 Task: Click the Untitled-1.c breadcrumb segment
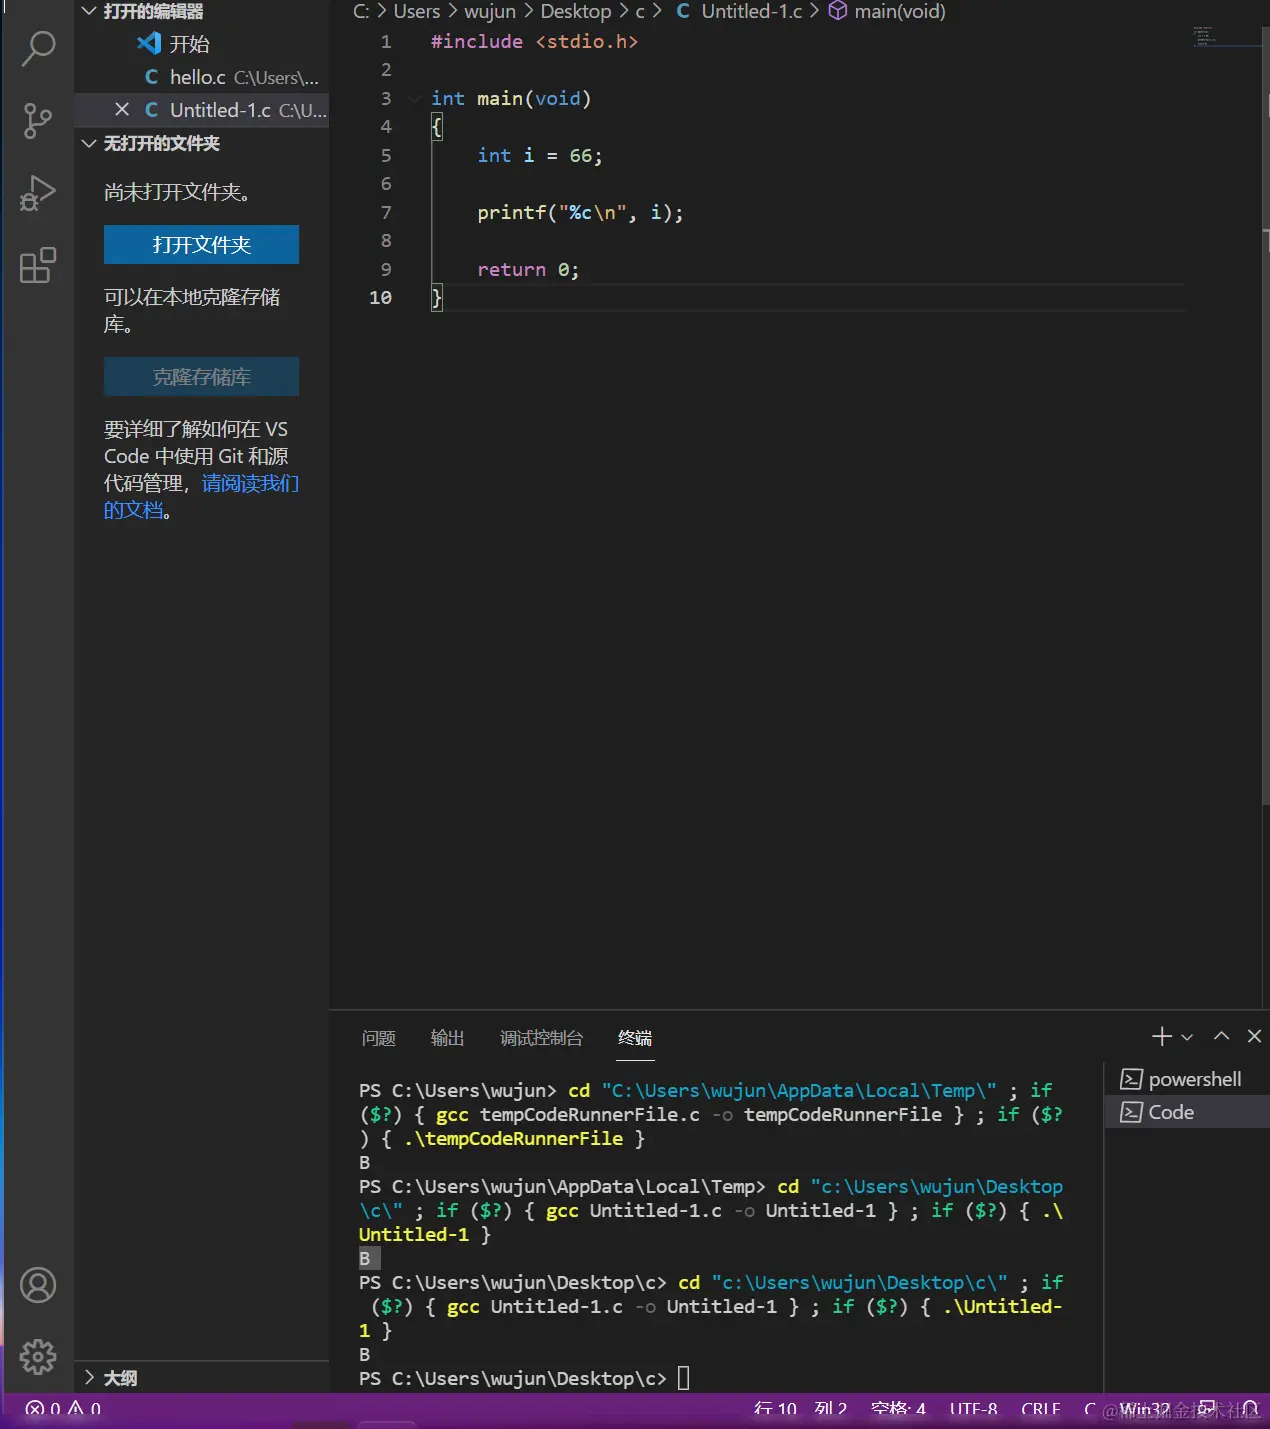(751, 11)
